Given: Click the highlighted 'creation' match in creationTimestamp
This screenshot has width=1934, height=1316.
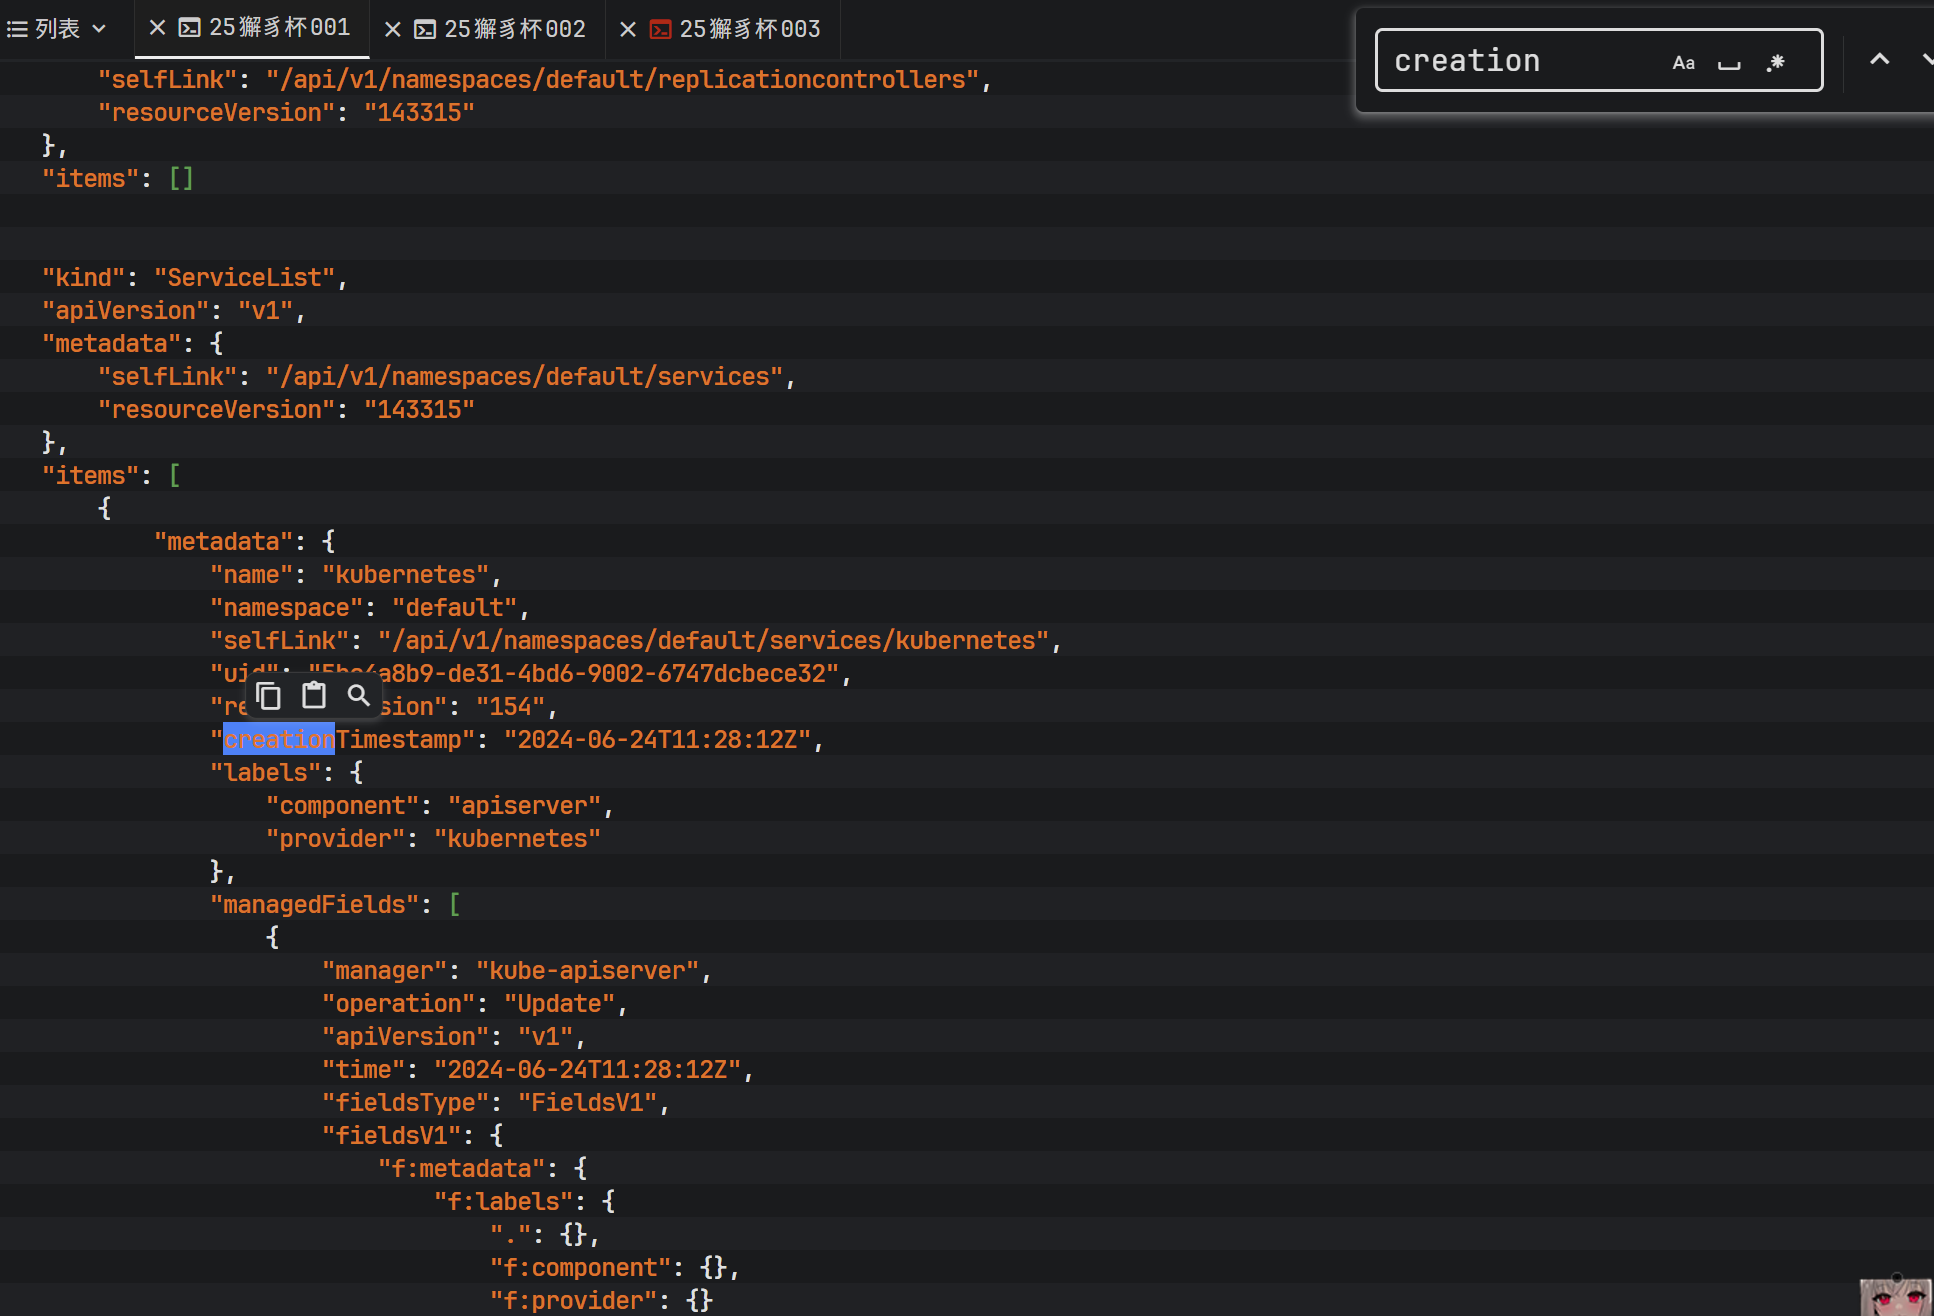Looking at the screenshot, I should (279, 739).
